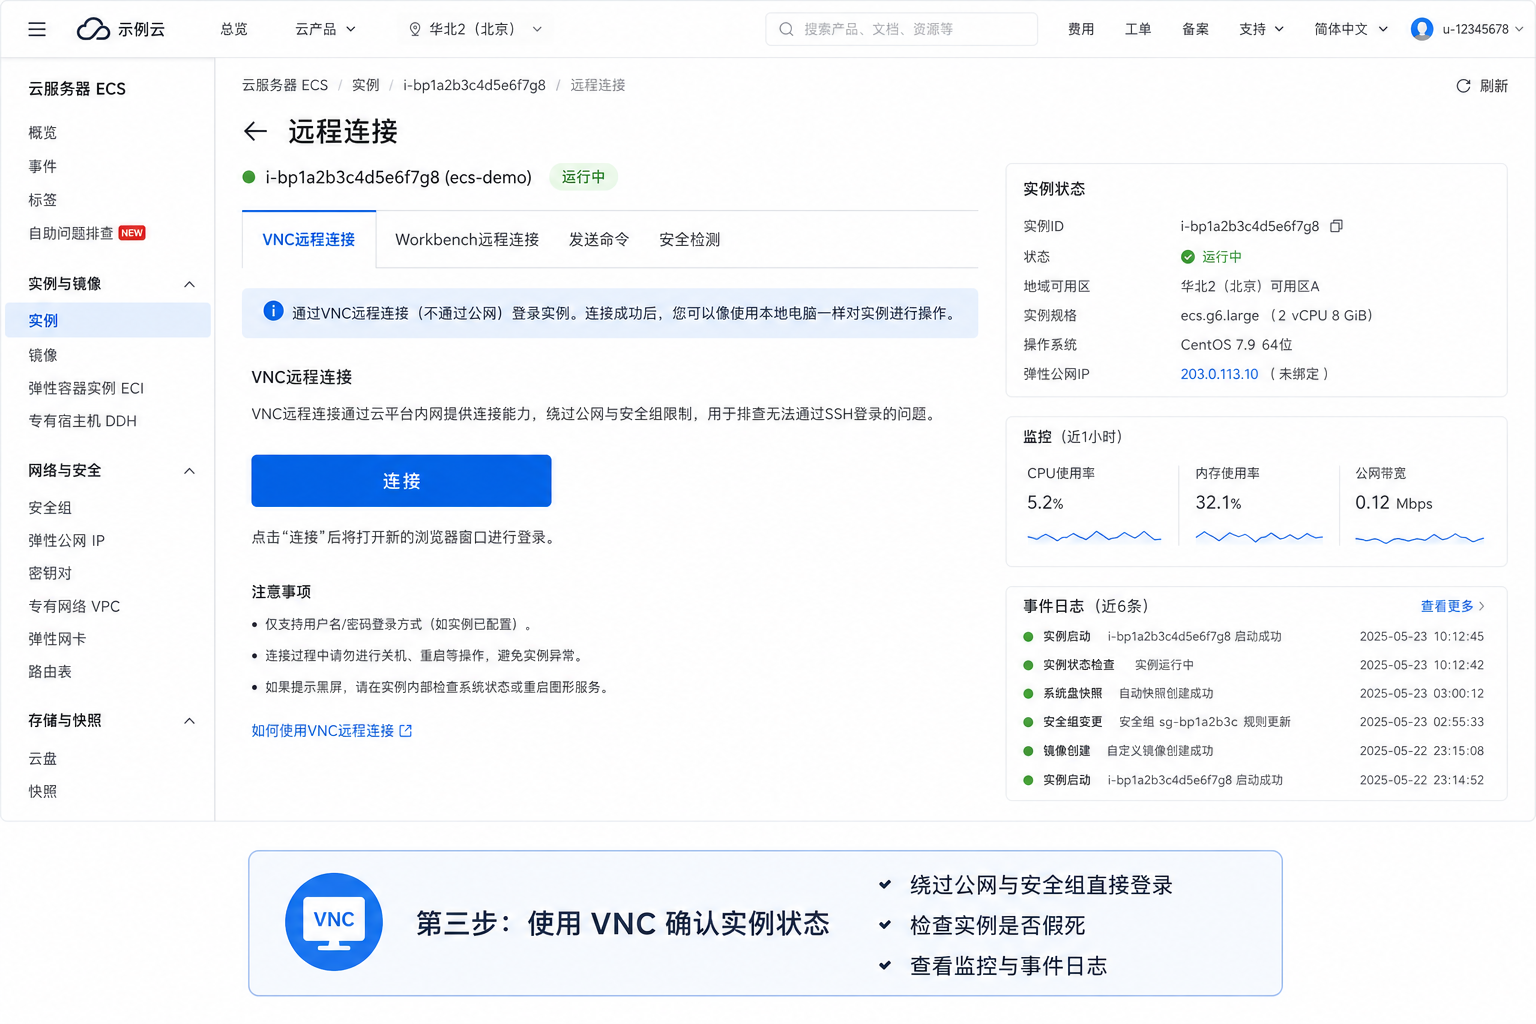Click the location pin icon by 华北2
1536x1024 pixels.
point(415,30)
